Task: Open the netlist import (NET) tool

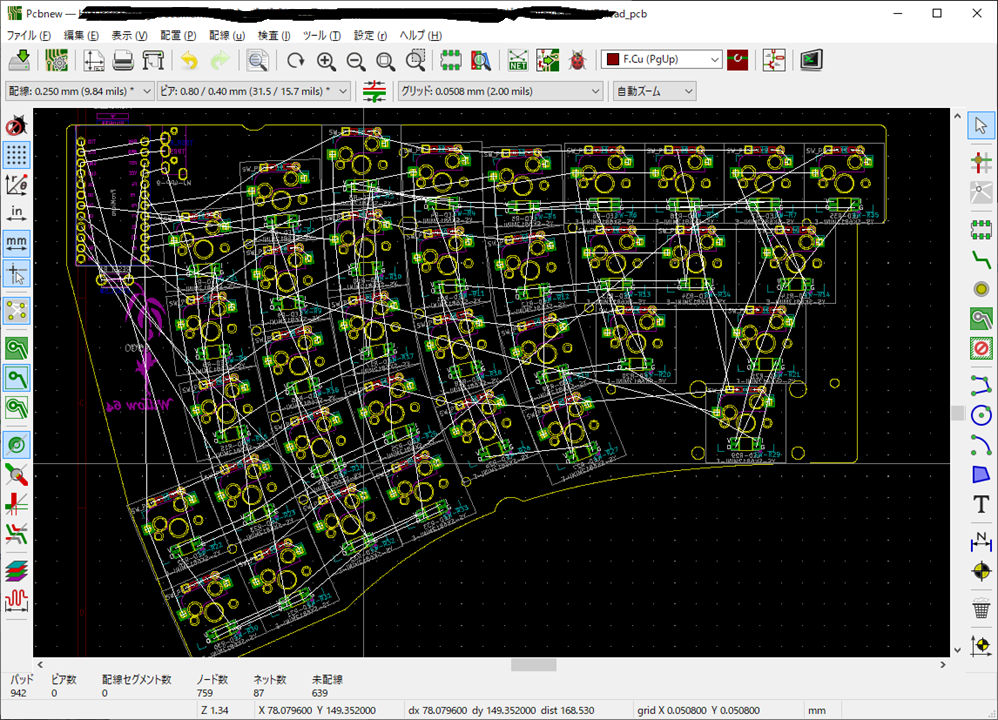Action: 518,60
